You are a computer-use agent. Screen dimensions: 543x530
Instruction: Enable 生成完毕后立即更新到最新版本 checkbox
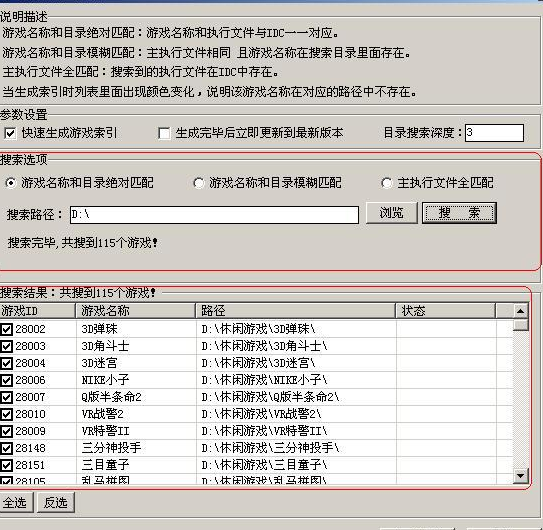click(x=164, y=133)
